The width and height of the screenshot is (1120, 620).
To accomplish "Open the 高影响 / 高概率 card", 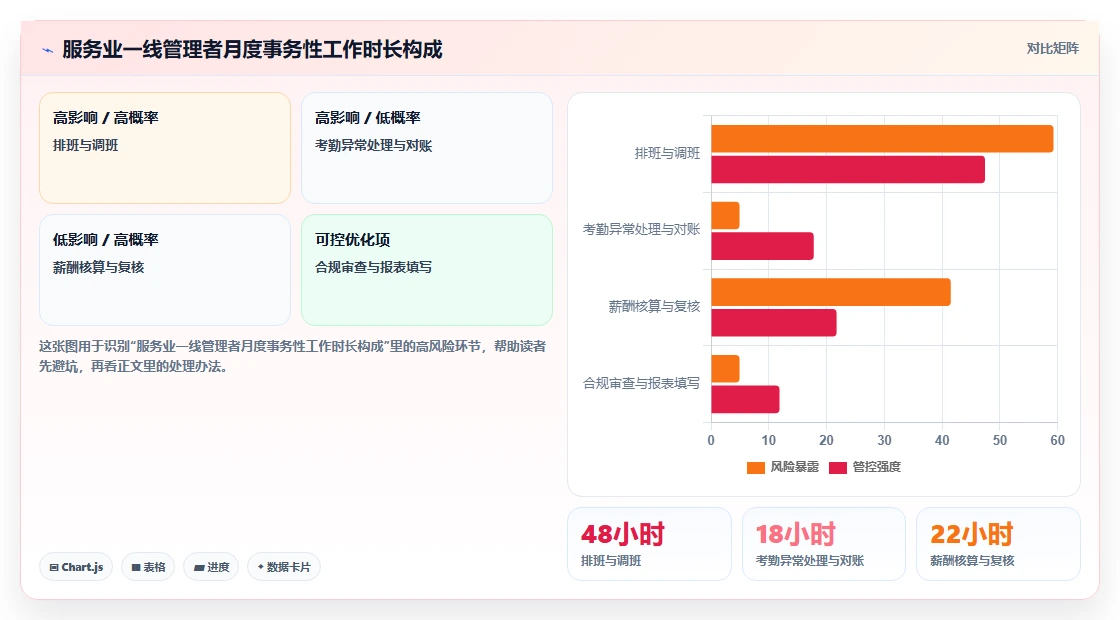I will [165, 148].
